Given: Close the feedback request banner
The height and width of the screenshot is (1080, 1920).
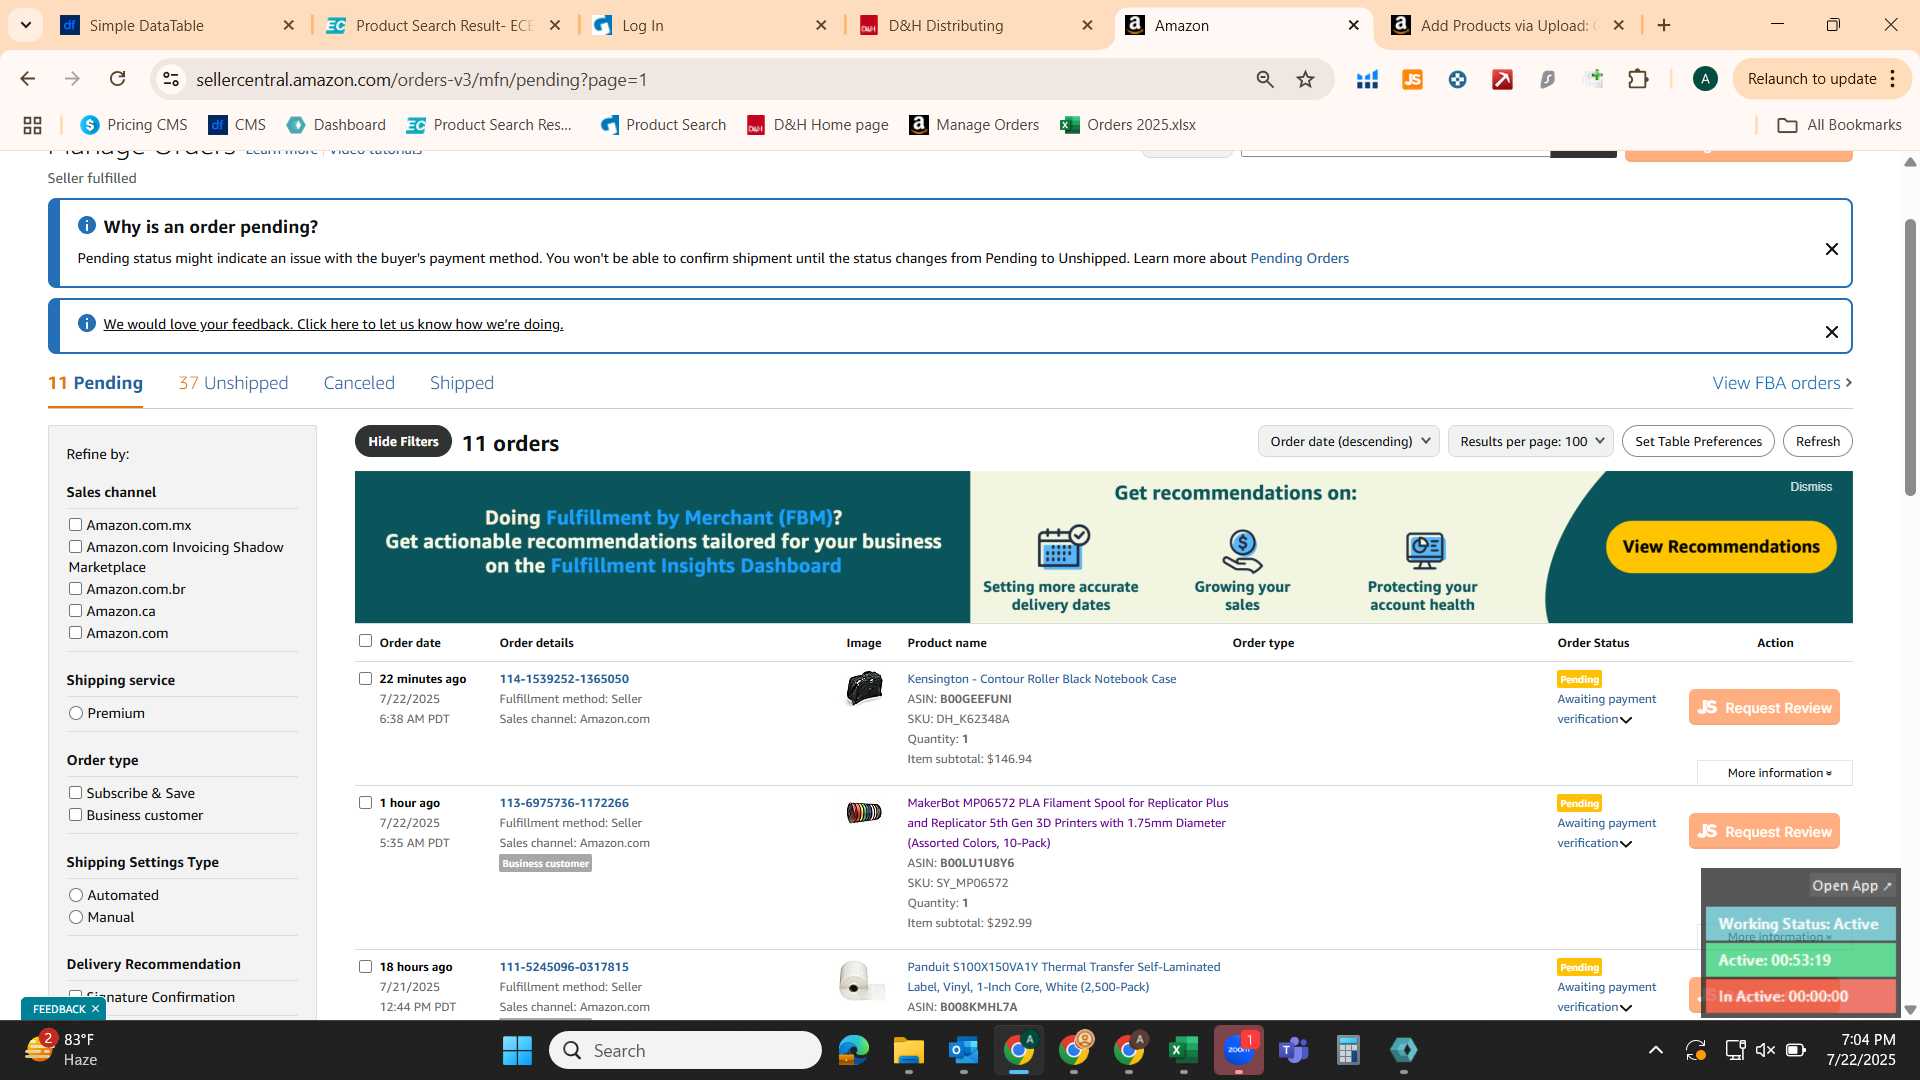Looking at the screenshot, I should 1831,332.
